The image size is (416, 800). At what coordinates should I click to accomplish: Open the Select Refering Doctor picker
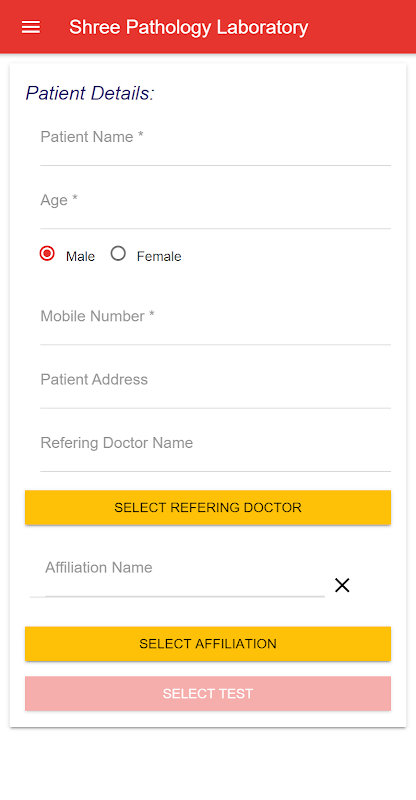208,507
